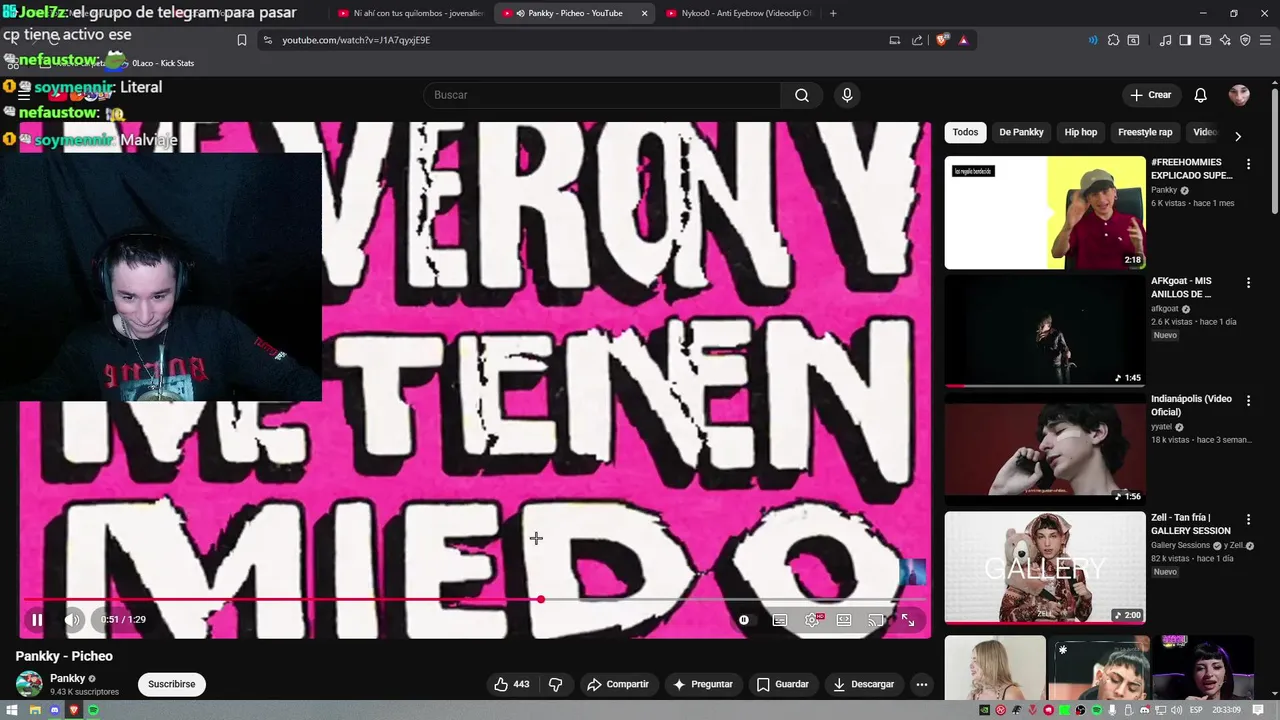Open Indianápolis (Video Oficial) thumbnail
The image size is (1280, 720).
pos(1045,449)
